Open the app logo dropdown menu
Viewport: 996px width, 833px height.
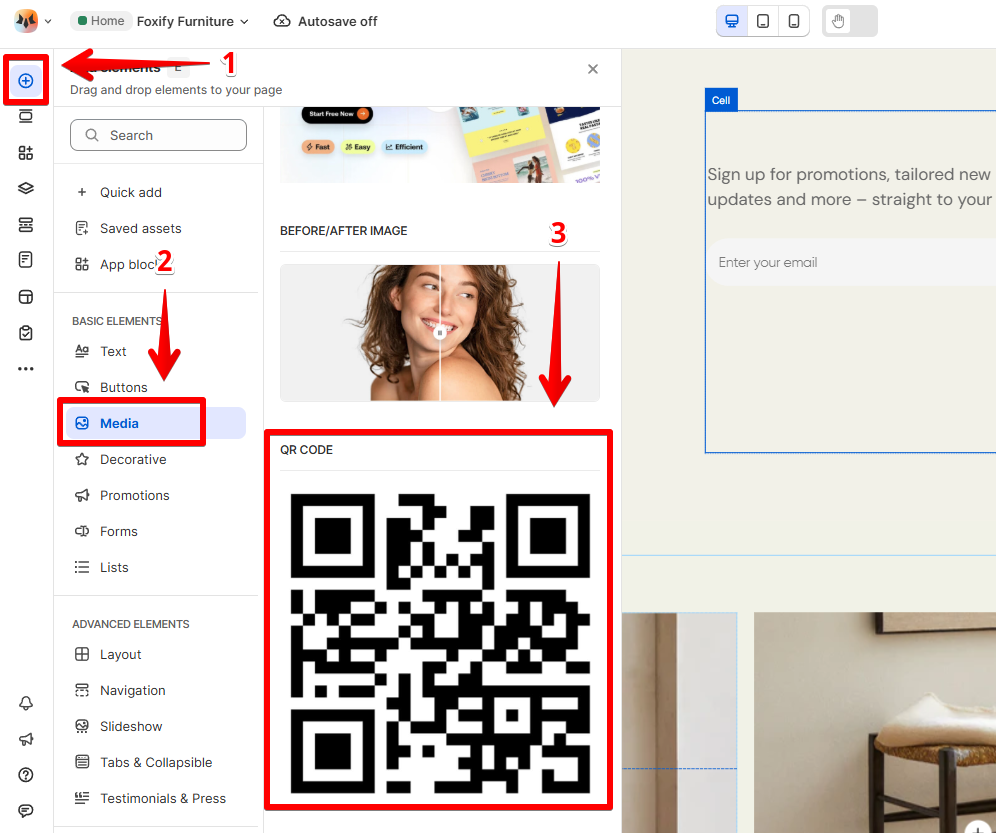(33, 21)
